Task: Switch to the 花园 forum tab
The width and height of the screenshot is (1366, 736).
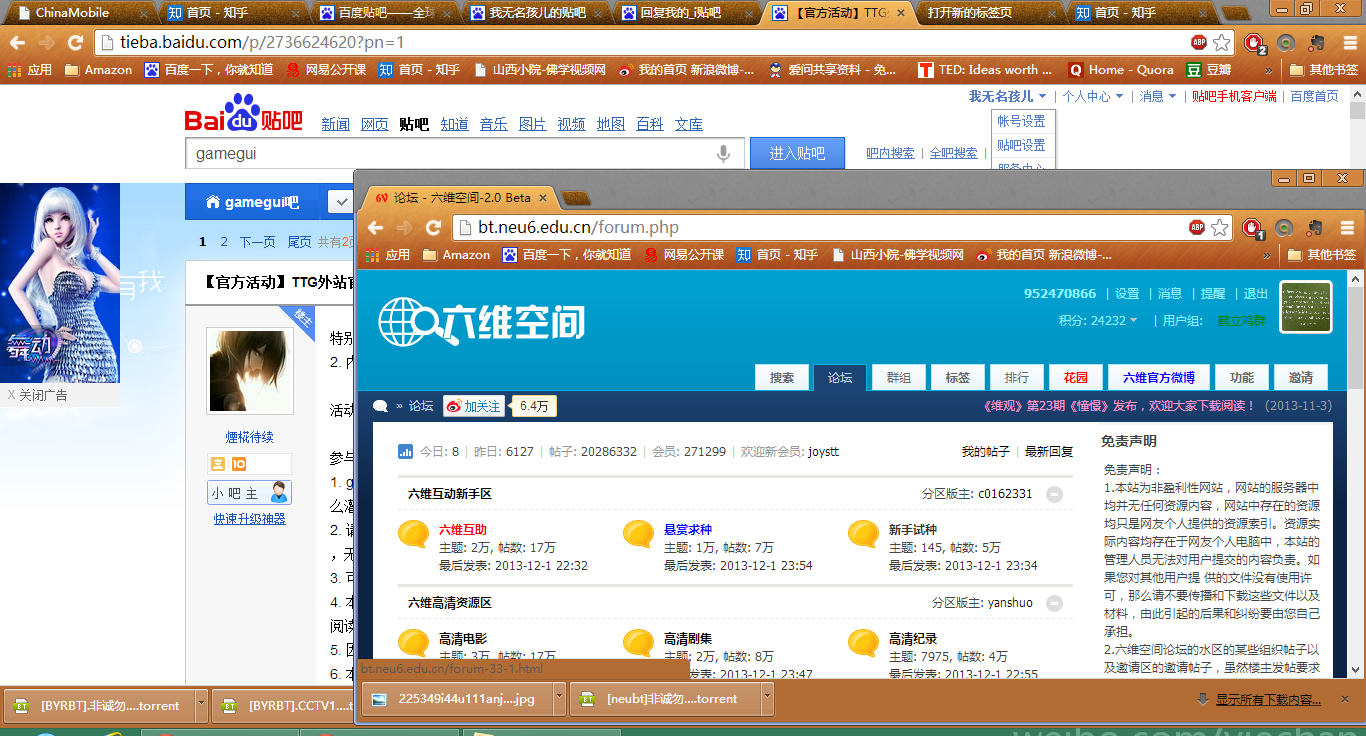Action: (1076, 378)
